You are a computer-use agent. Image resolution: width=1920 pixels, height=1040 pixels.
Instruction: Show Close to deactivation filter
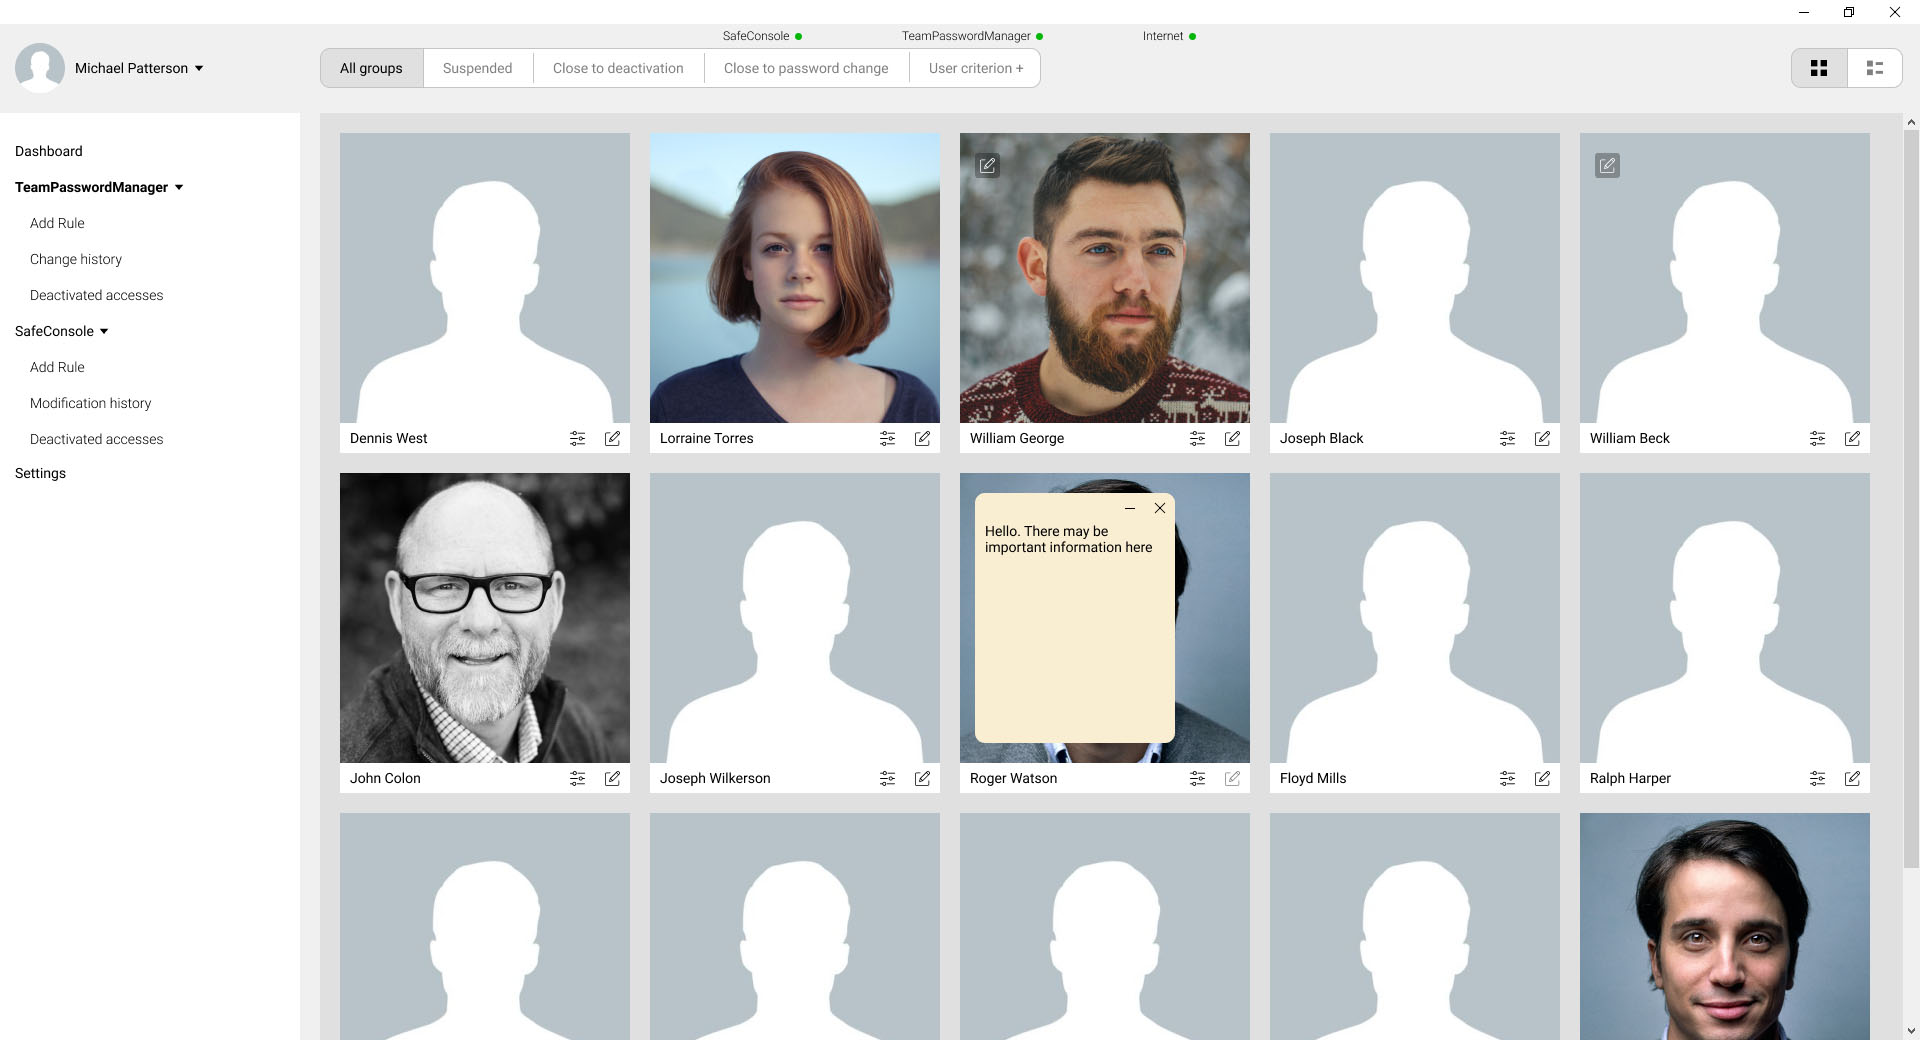point(618,68)
